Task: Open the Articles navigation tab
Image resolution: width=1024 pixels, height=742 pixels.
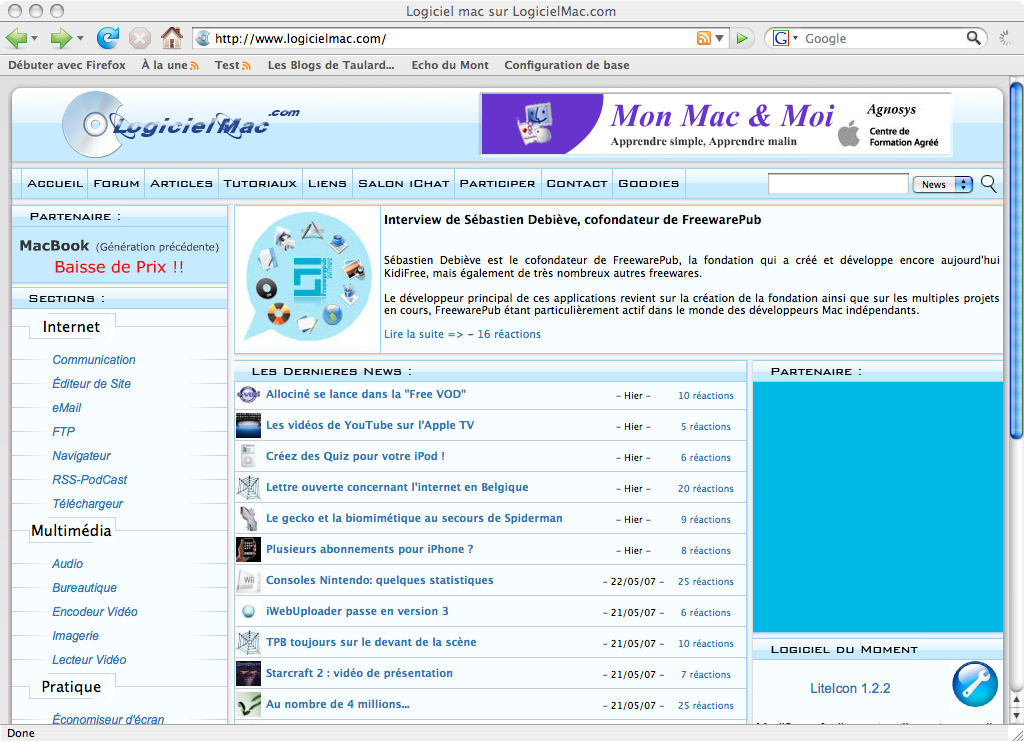Action: [x=182, y=184]
